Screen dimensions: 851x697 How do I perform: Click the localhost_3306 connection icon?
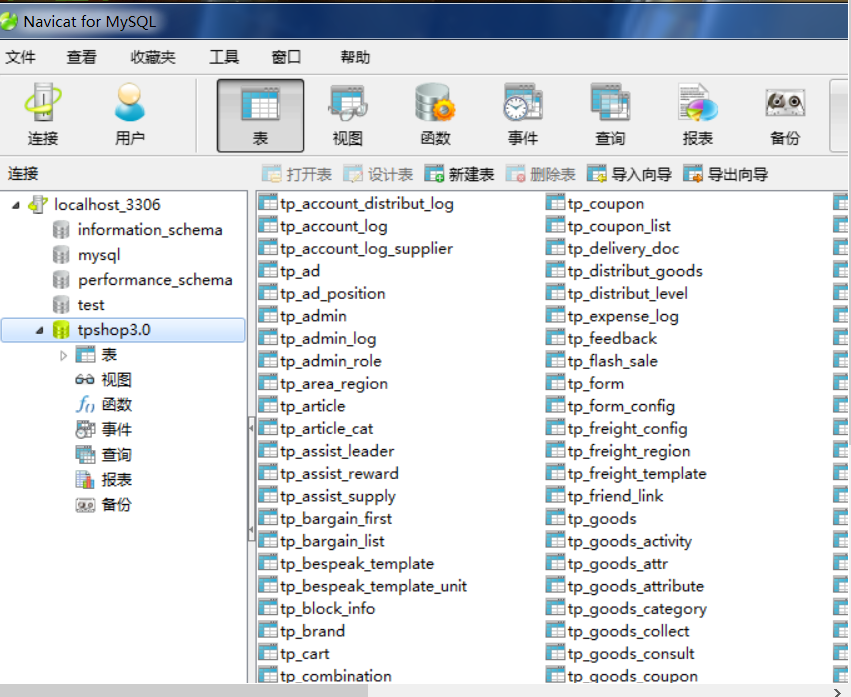[37, 205]
